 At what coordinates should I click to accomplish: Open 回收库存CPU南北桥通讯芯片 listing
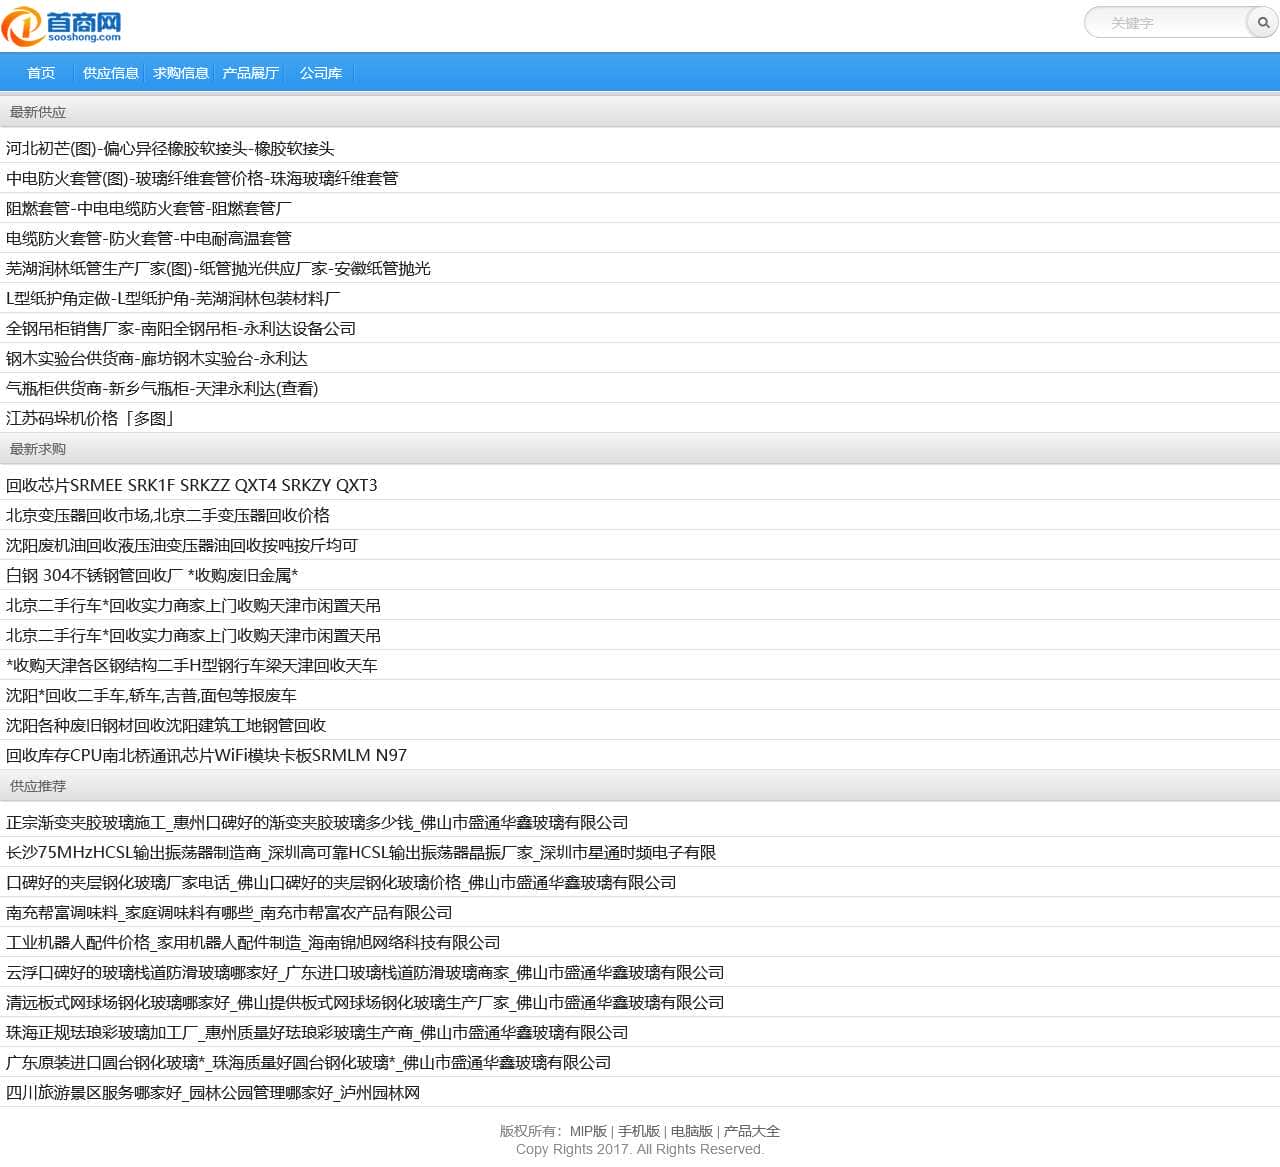click(x=207, y=755)
